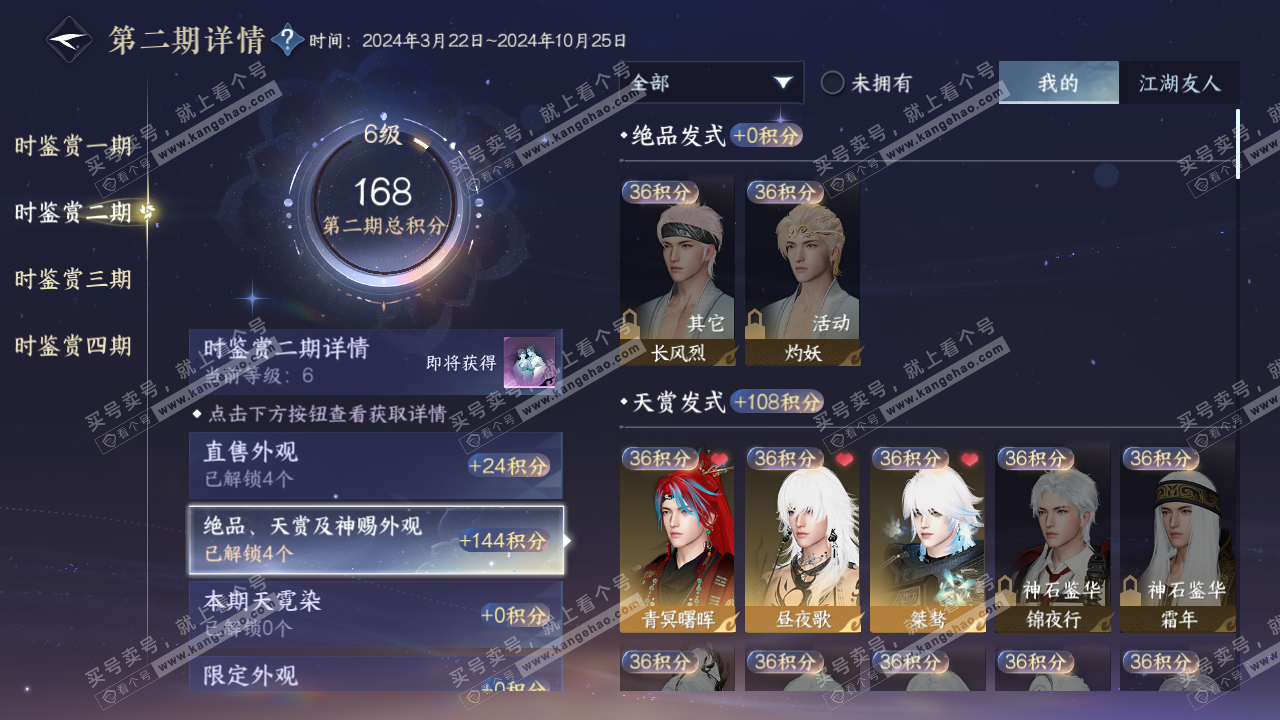1280x720 pixels.
Task: Enable the 未拥有 filter radio button
Action: click(832, 83)
